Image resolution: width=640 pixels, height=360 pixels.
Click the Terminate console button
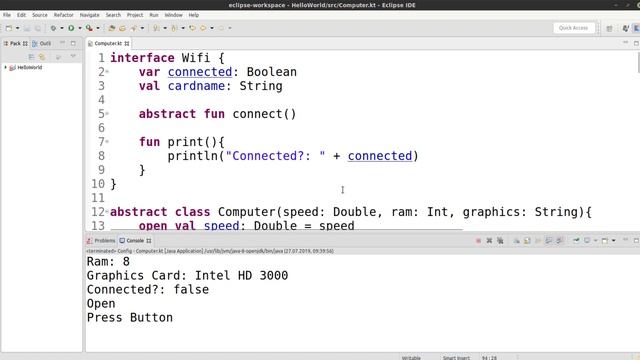tap(478, 241)
